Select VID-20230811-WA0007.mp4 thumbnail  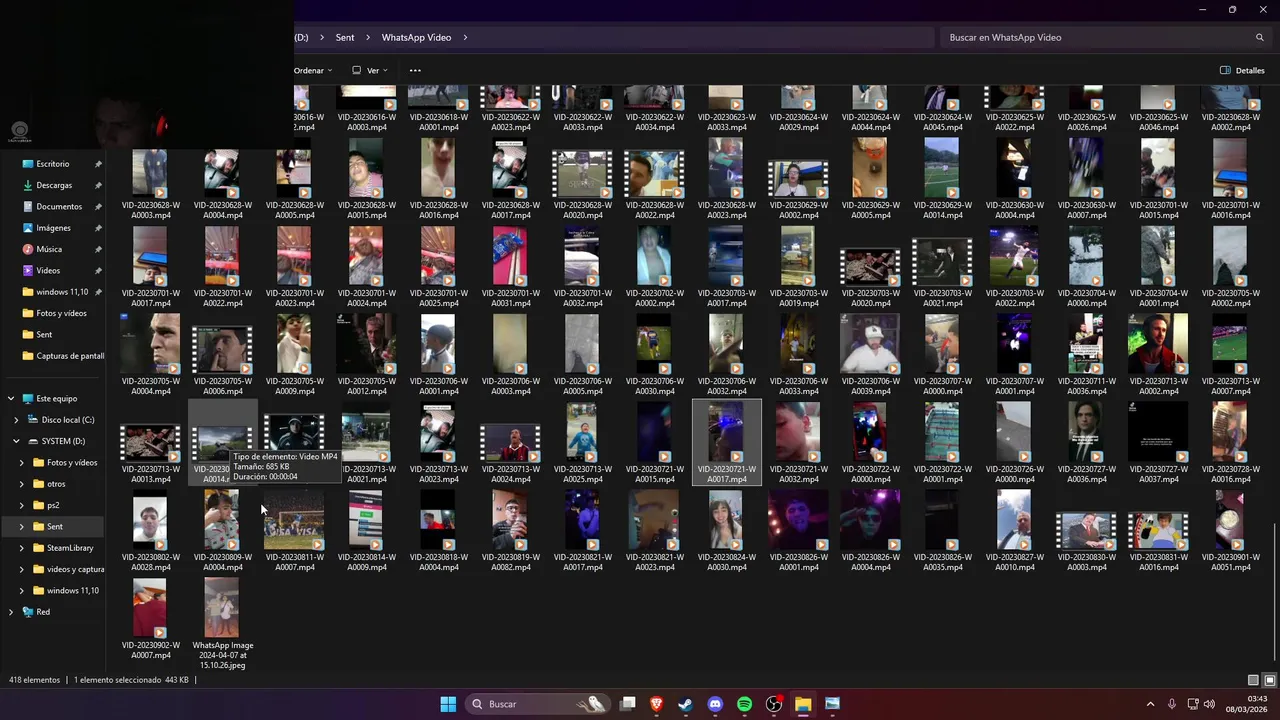tap(294, 521)
